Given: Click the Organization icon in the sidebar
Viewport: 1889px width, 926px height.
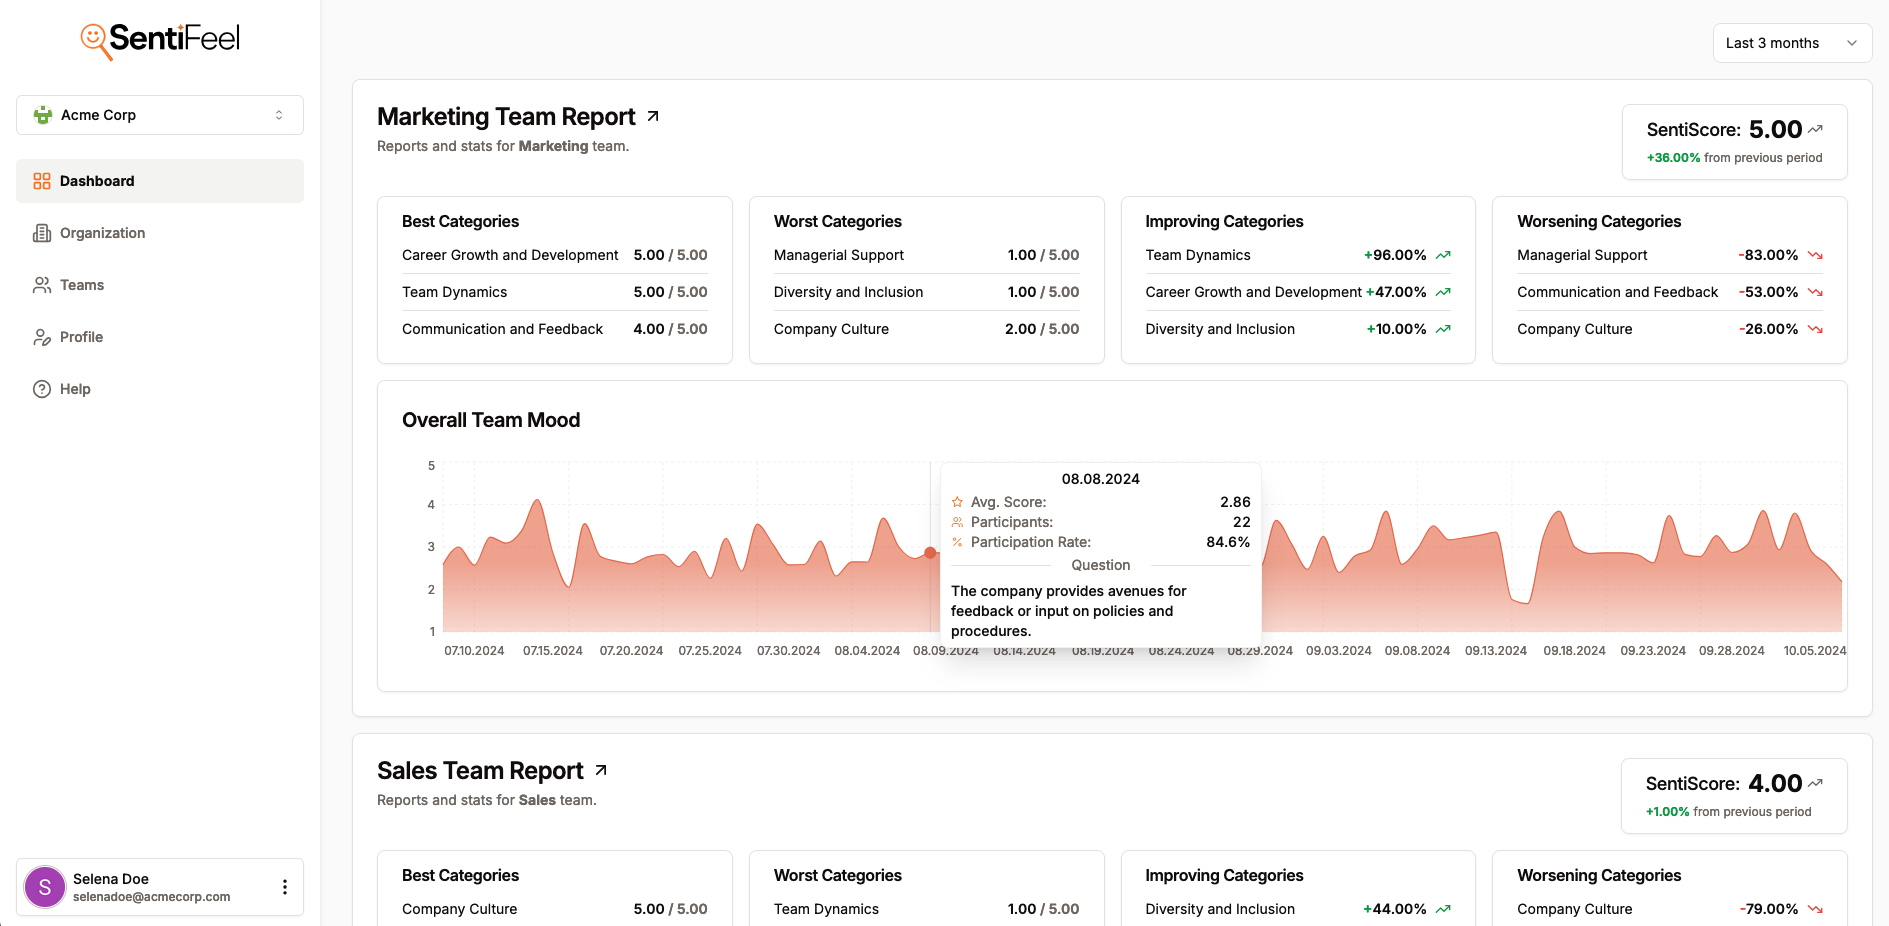Looking at the screenshot, I should click(41, 233).
